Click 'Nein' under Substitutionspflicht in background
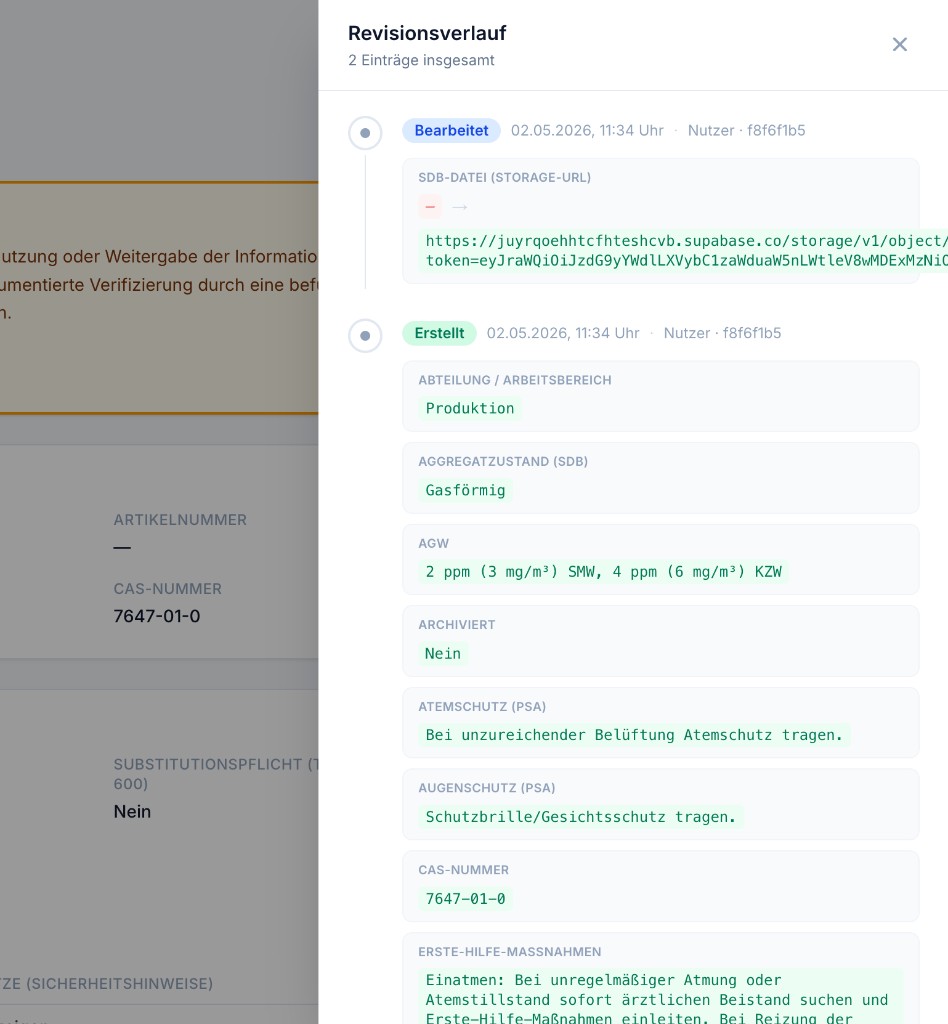The image size is (948, 1024). [x=133, y=812]
